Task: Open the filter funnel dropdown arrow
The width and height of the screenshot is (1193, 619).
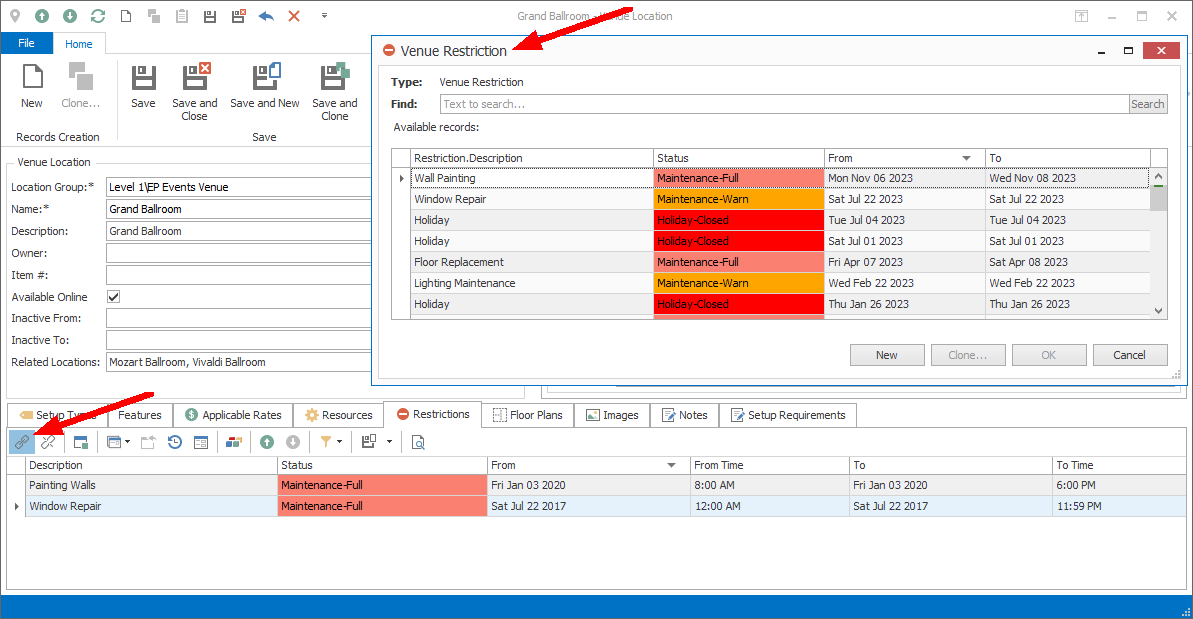Action: coord(339,442)
